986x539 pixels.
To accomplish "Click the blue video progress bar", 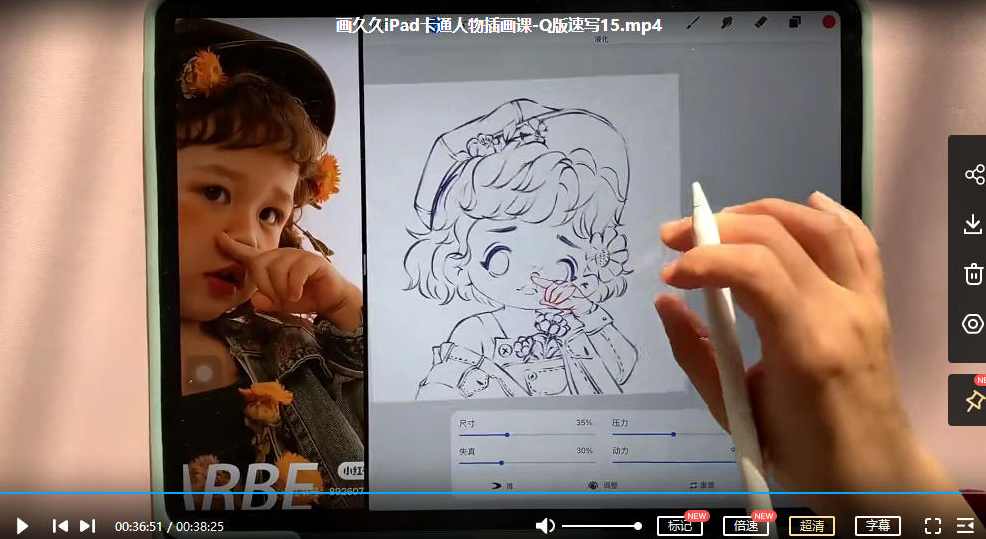I will point(493,493).
